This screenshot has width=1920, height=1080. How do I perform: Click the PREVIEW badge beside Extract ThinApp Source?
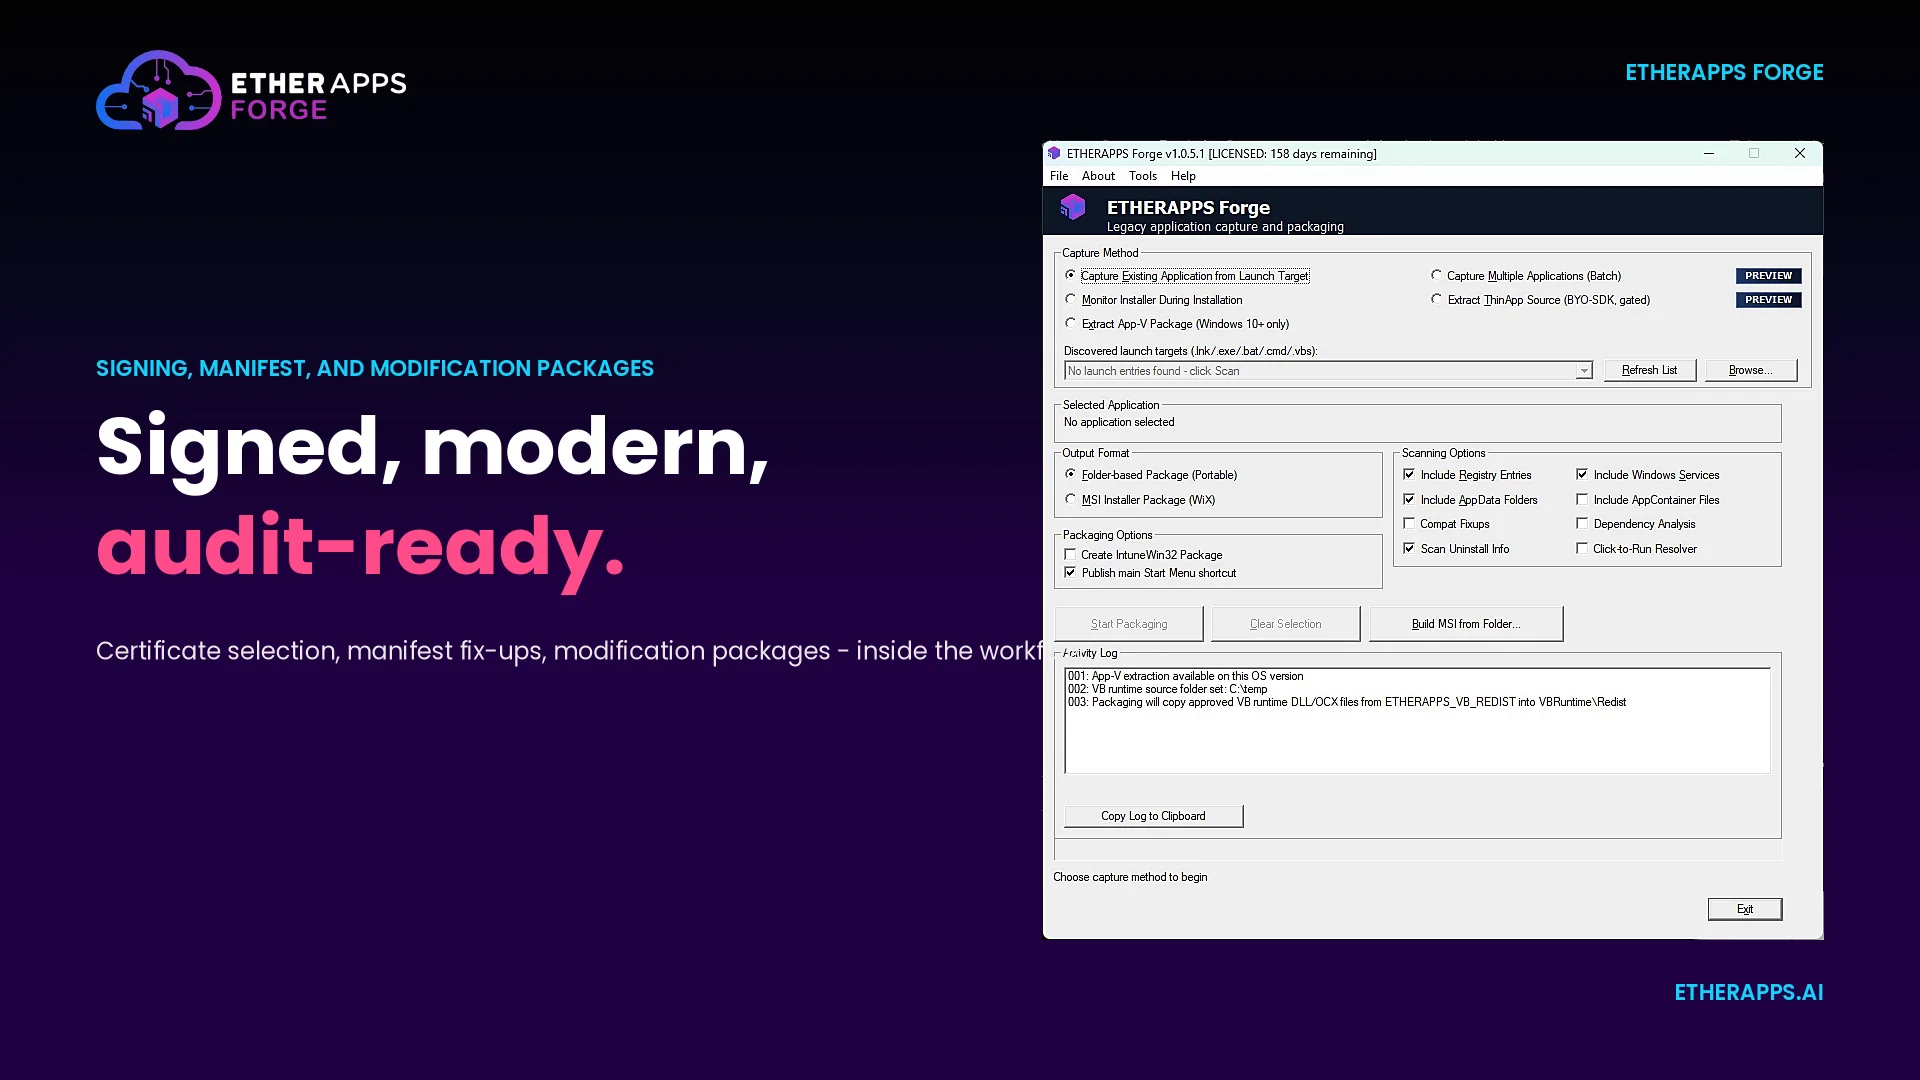click(x=1769, y=300)
